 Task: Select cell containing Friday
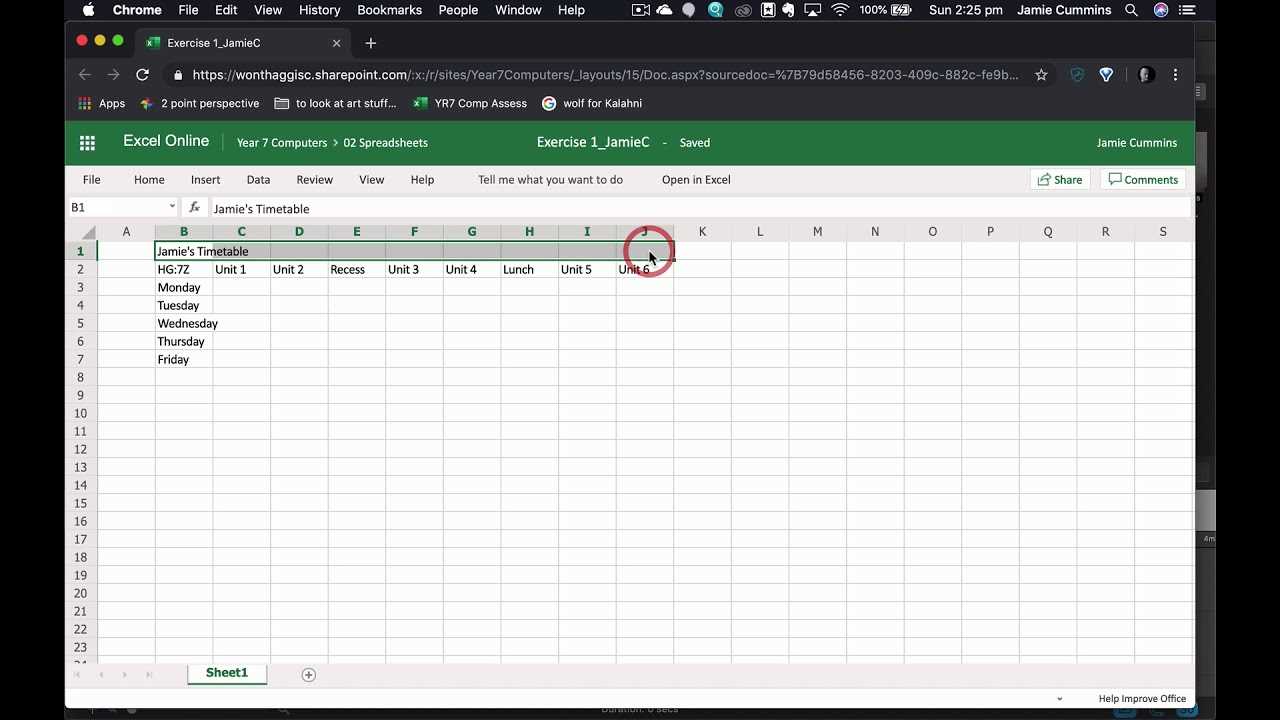(184, 360)
